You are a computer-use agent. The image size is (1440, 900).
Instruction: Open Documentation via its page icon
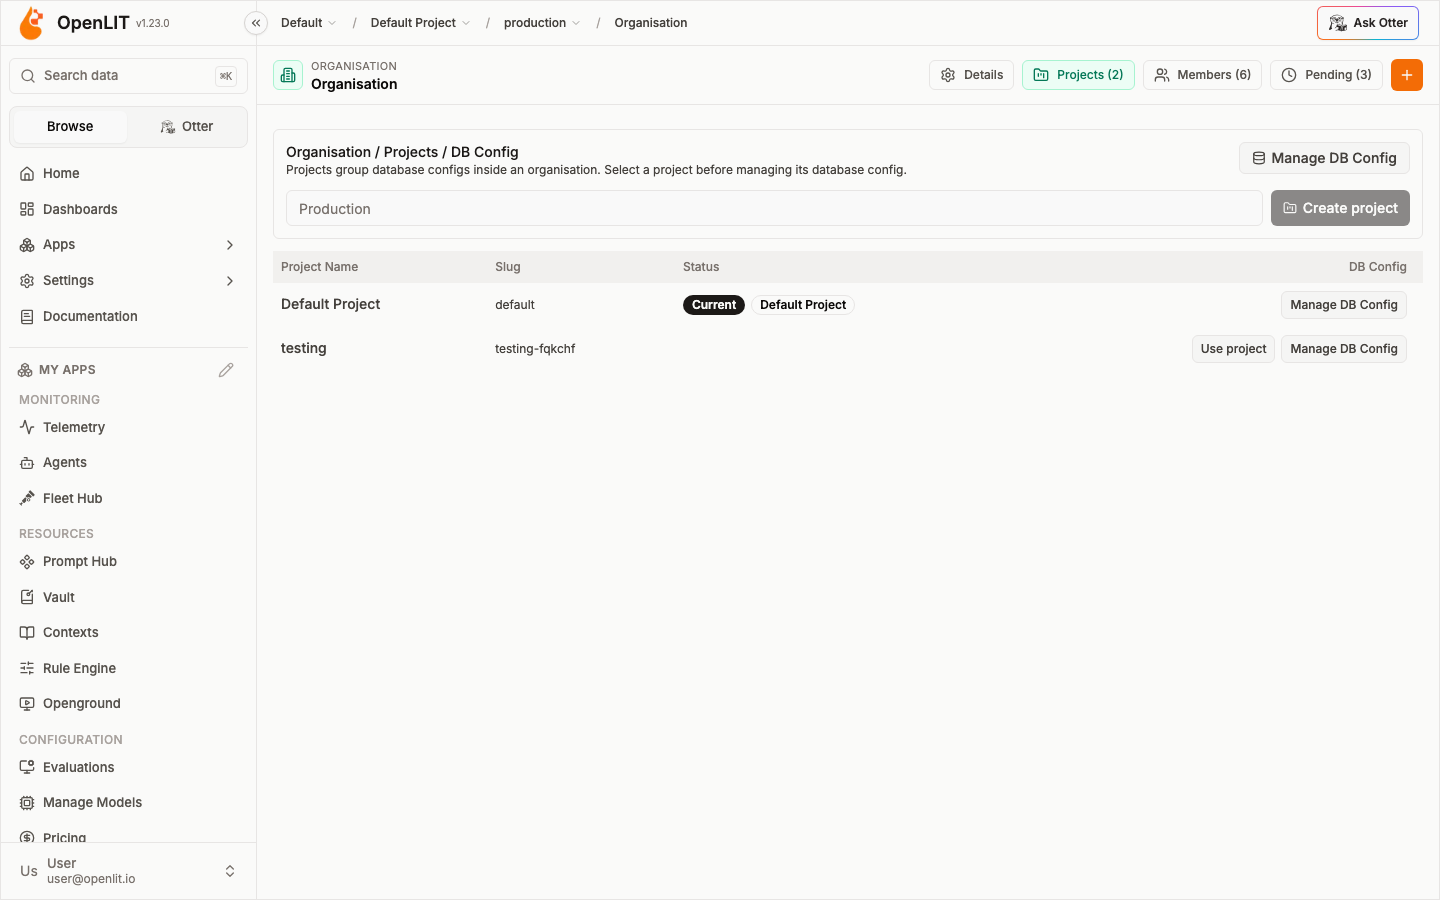pos(27,317)
